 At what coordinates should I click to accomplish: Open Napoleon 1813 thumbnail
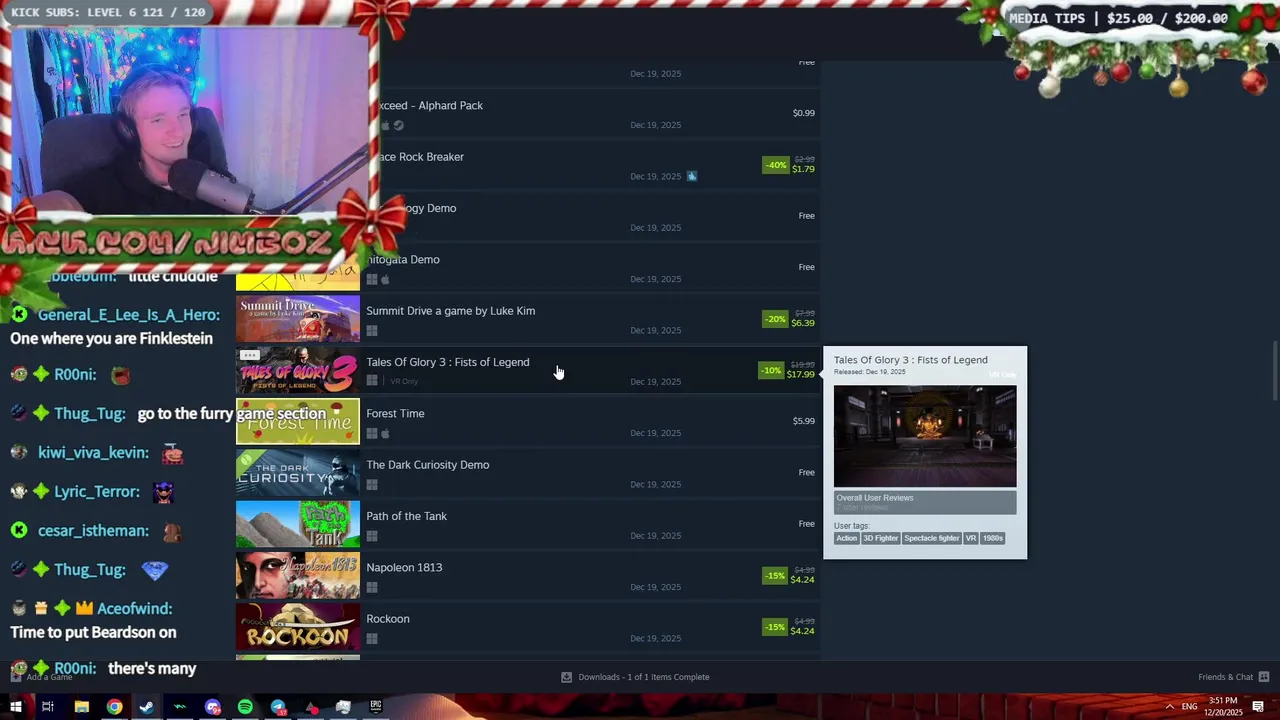tap(298, 576)
